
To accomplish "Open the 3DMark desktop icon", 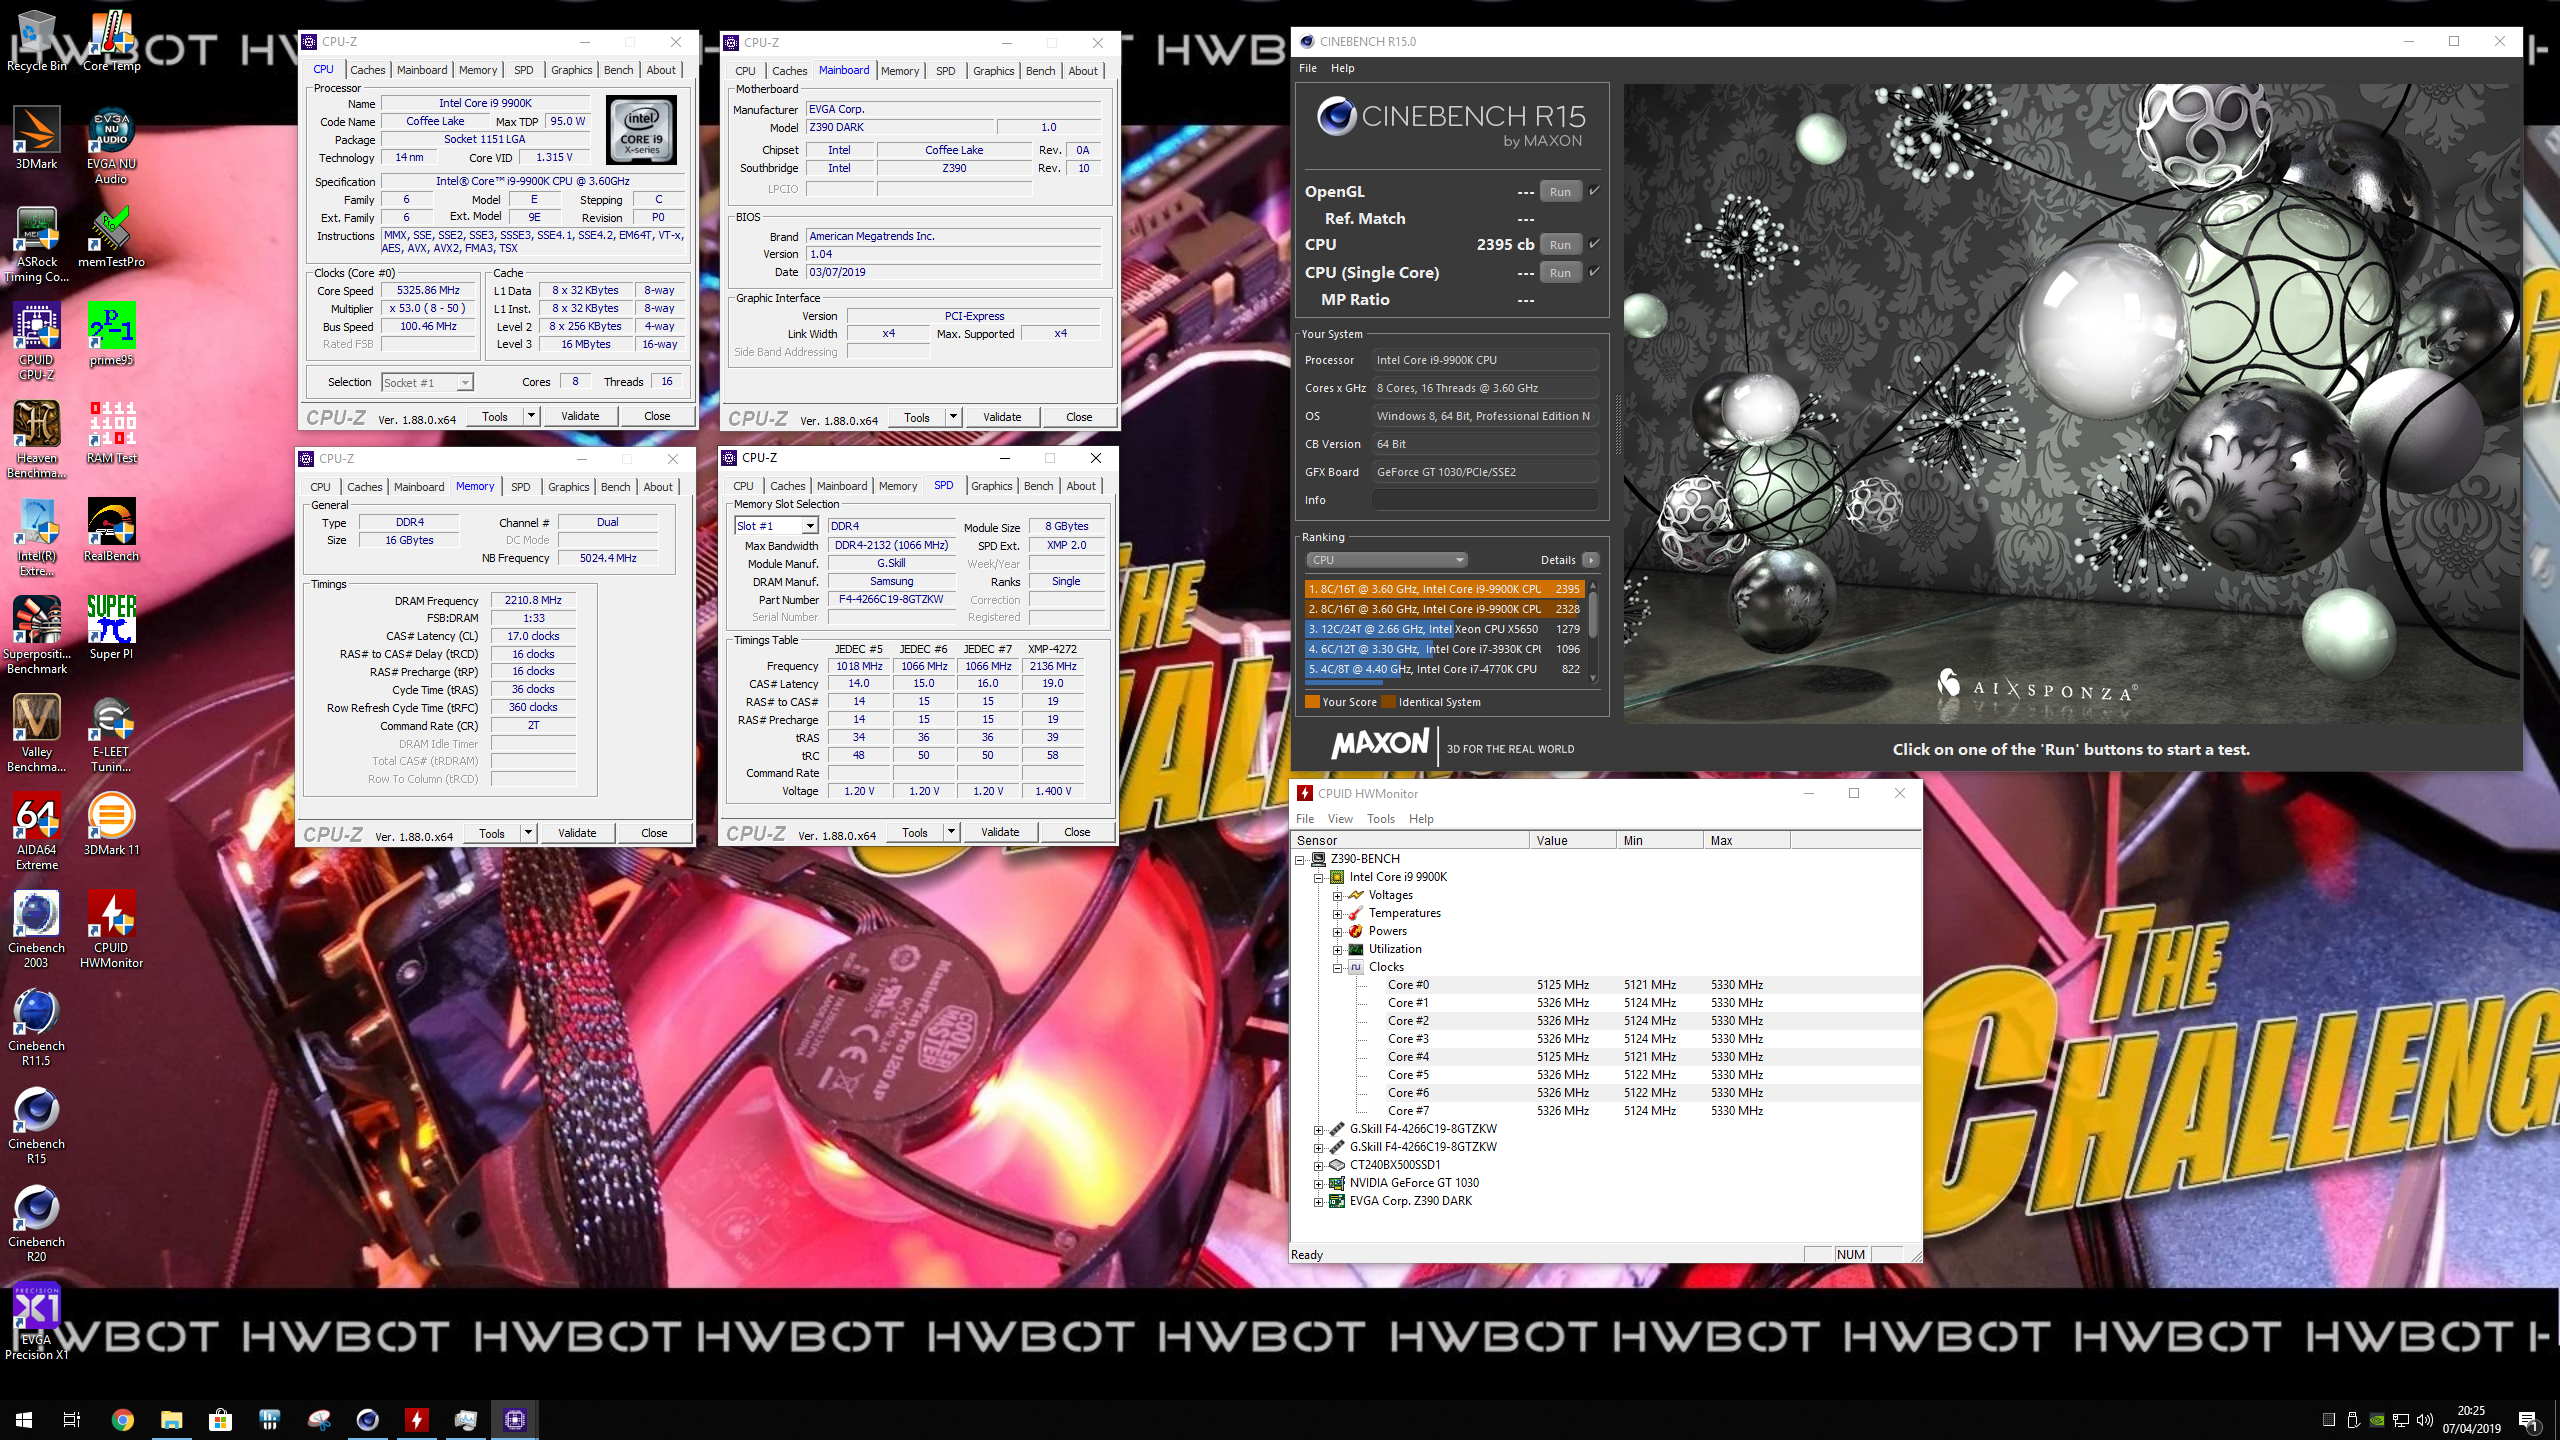I will 37,138.
